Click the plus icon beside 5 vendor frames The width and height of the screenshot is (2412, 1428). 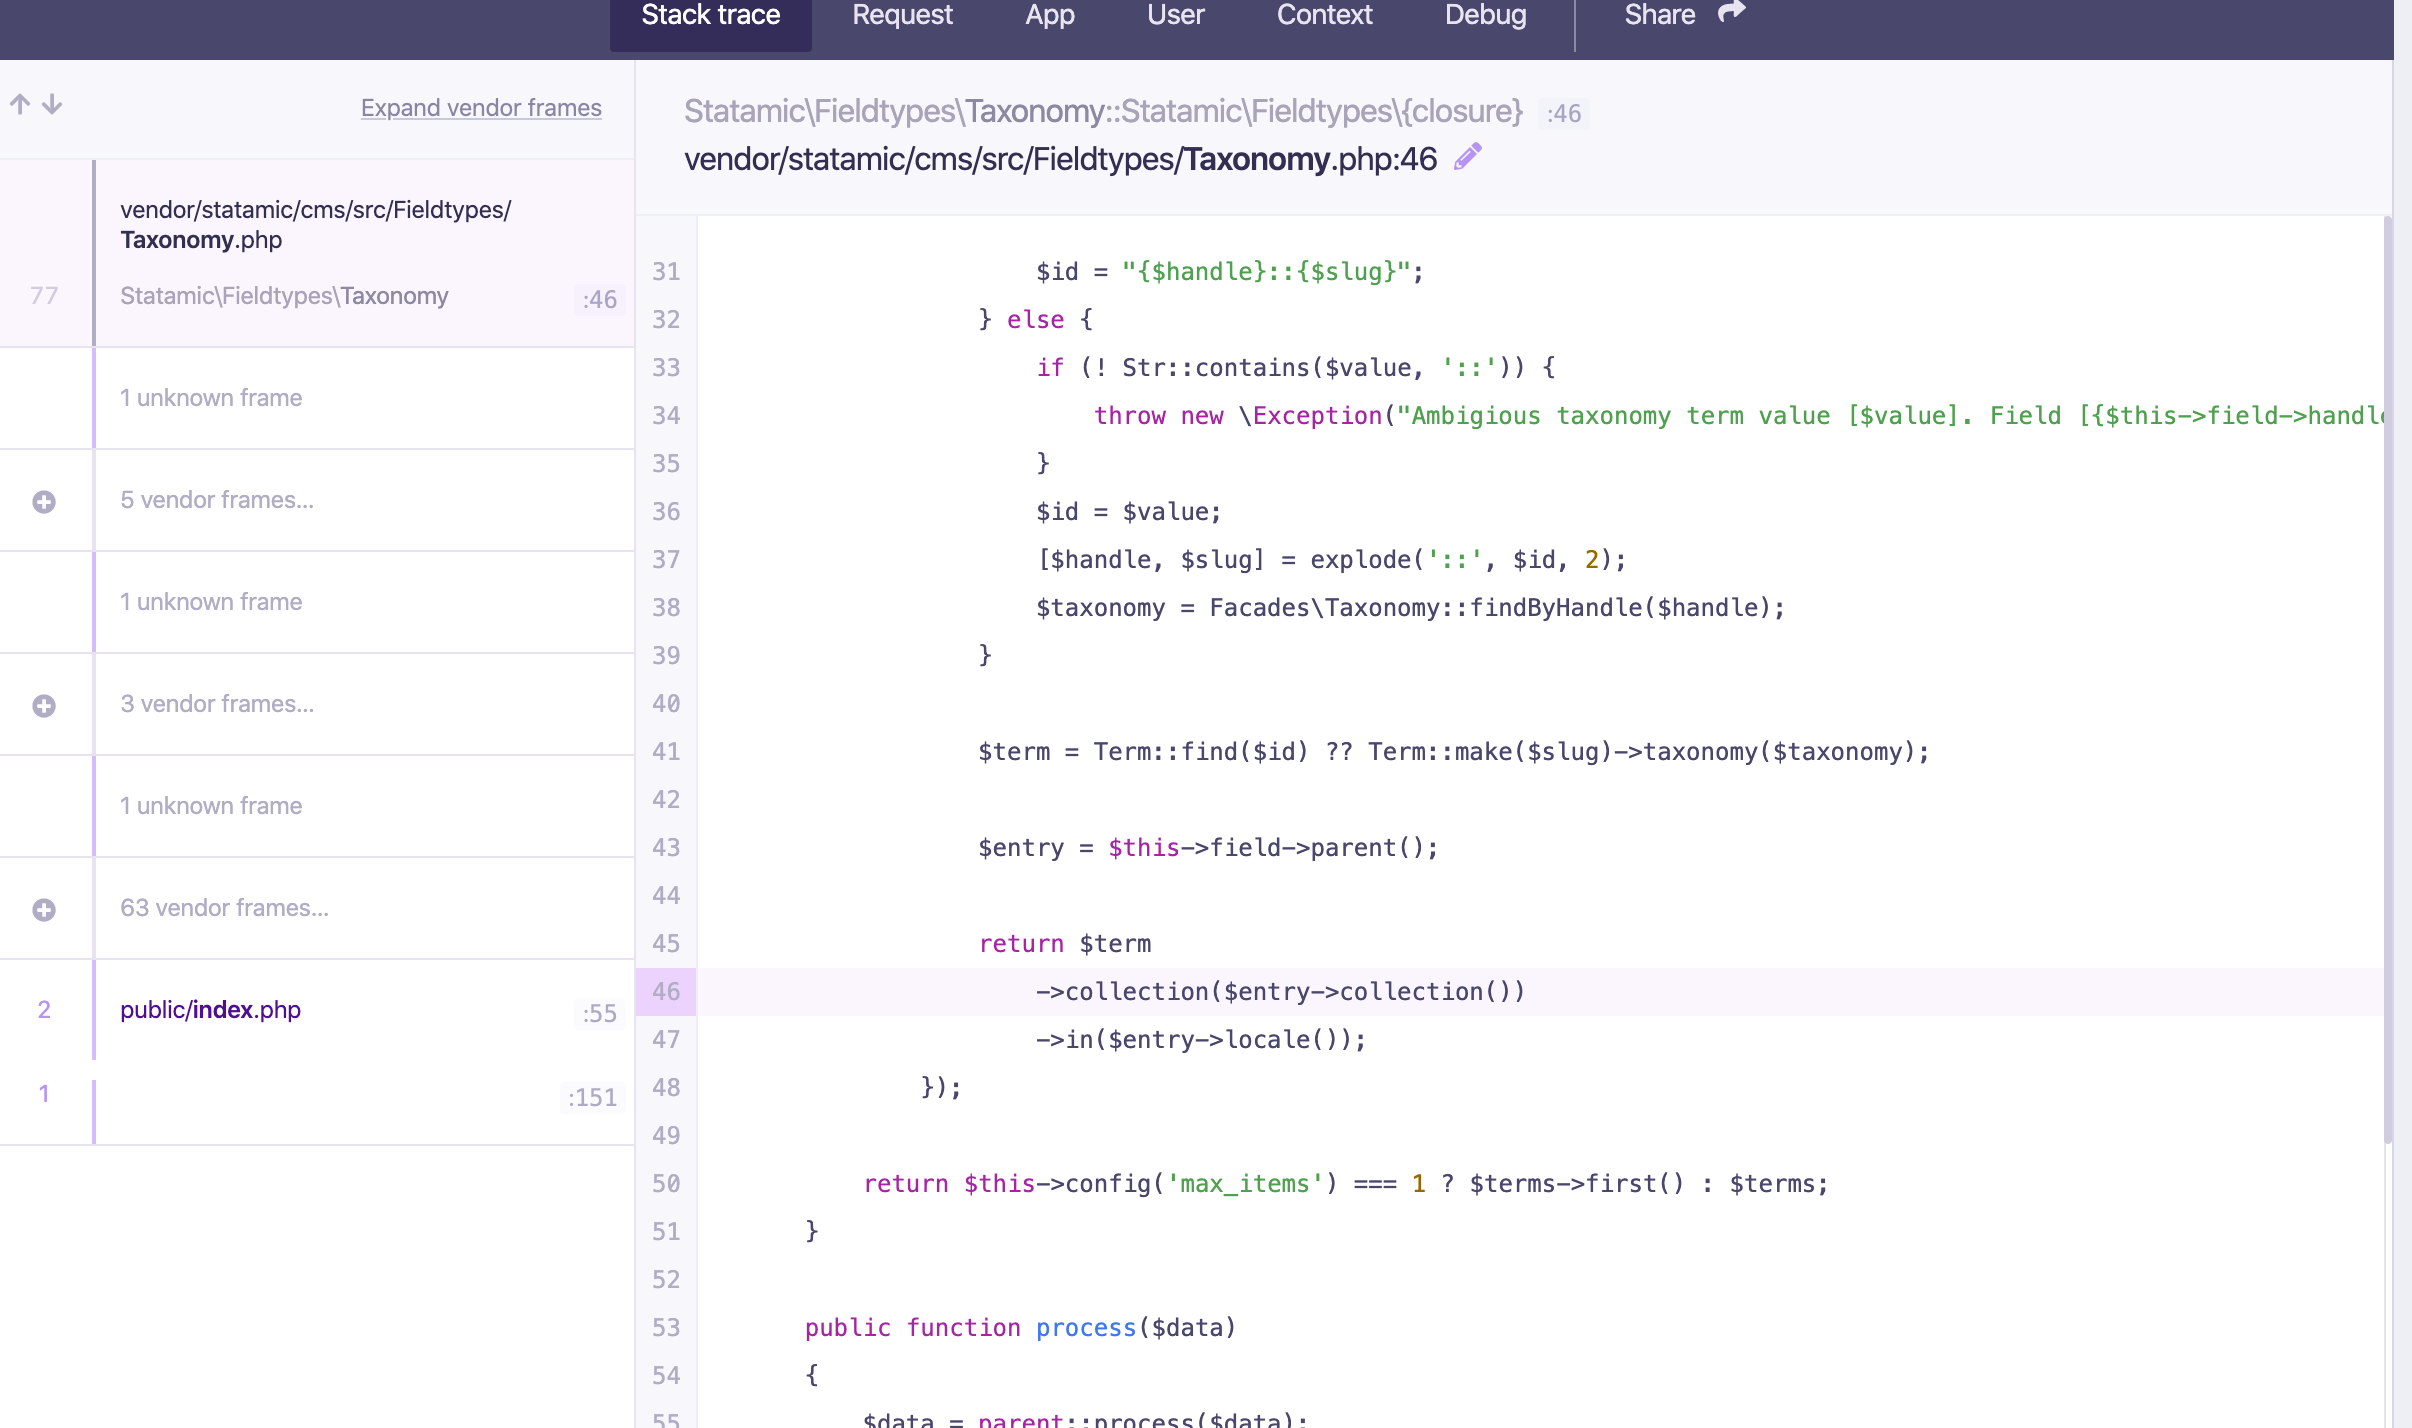pyautogui.click(x=43, y=500)
